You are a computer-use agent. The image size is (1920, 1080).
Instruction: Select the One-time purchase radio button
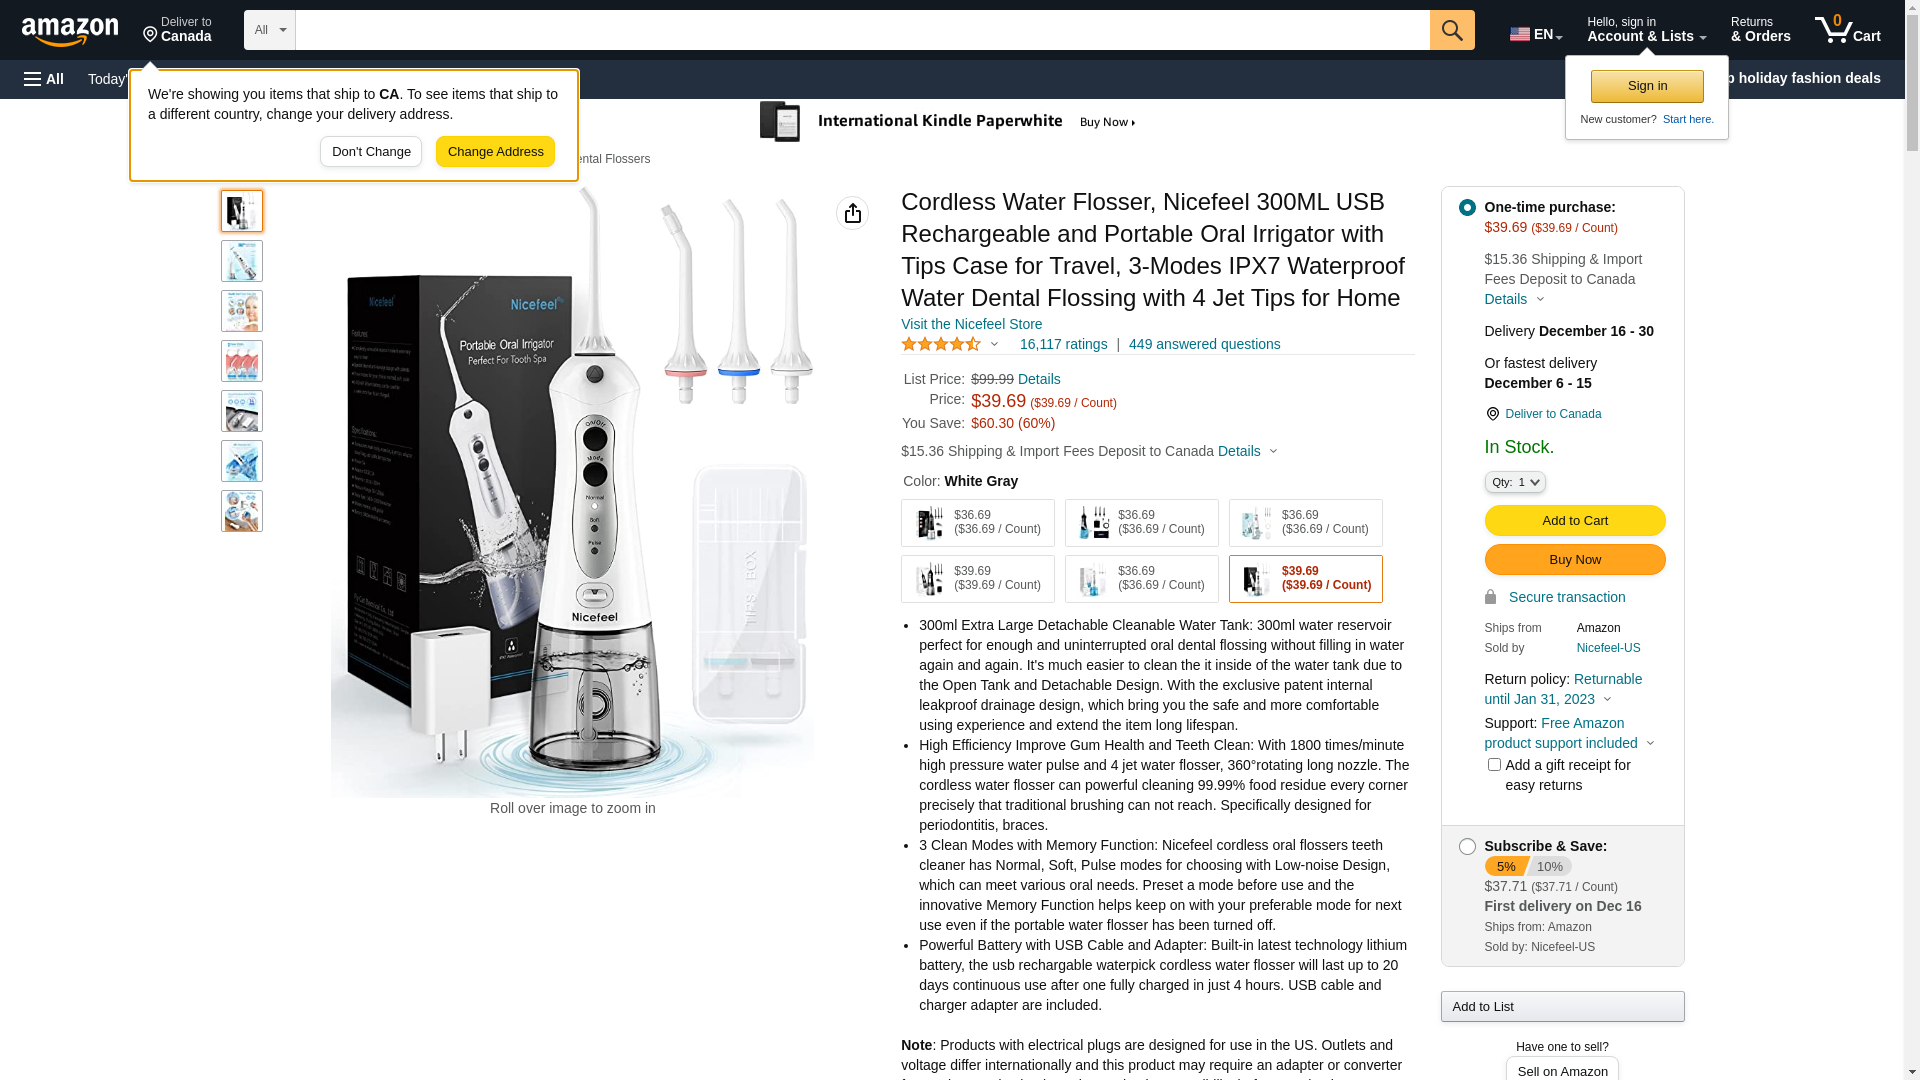[x=1467, y=208]
